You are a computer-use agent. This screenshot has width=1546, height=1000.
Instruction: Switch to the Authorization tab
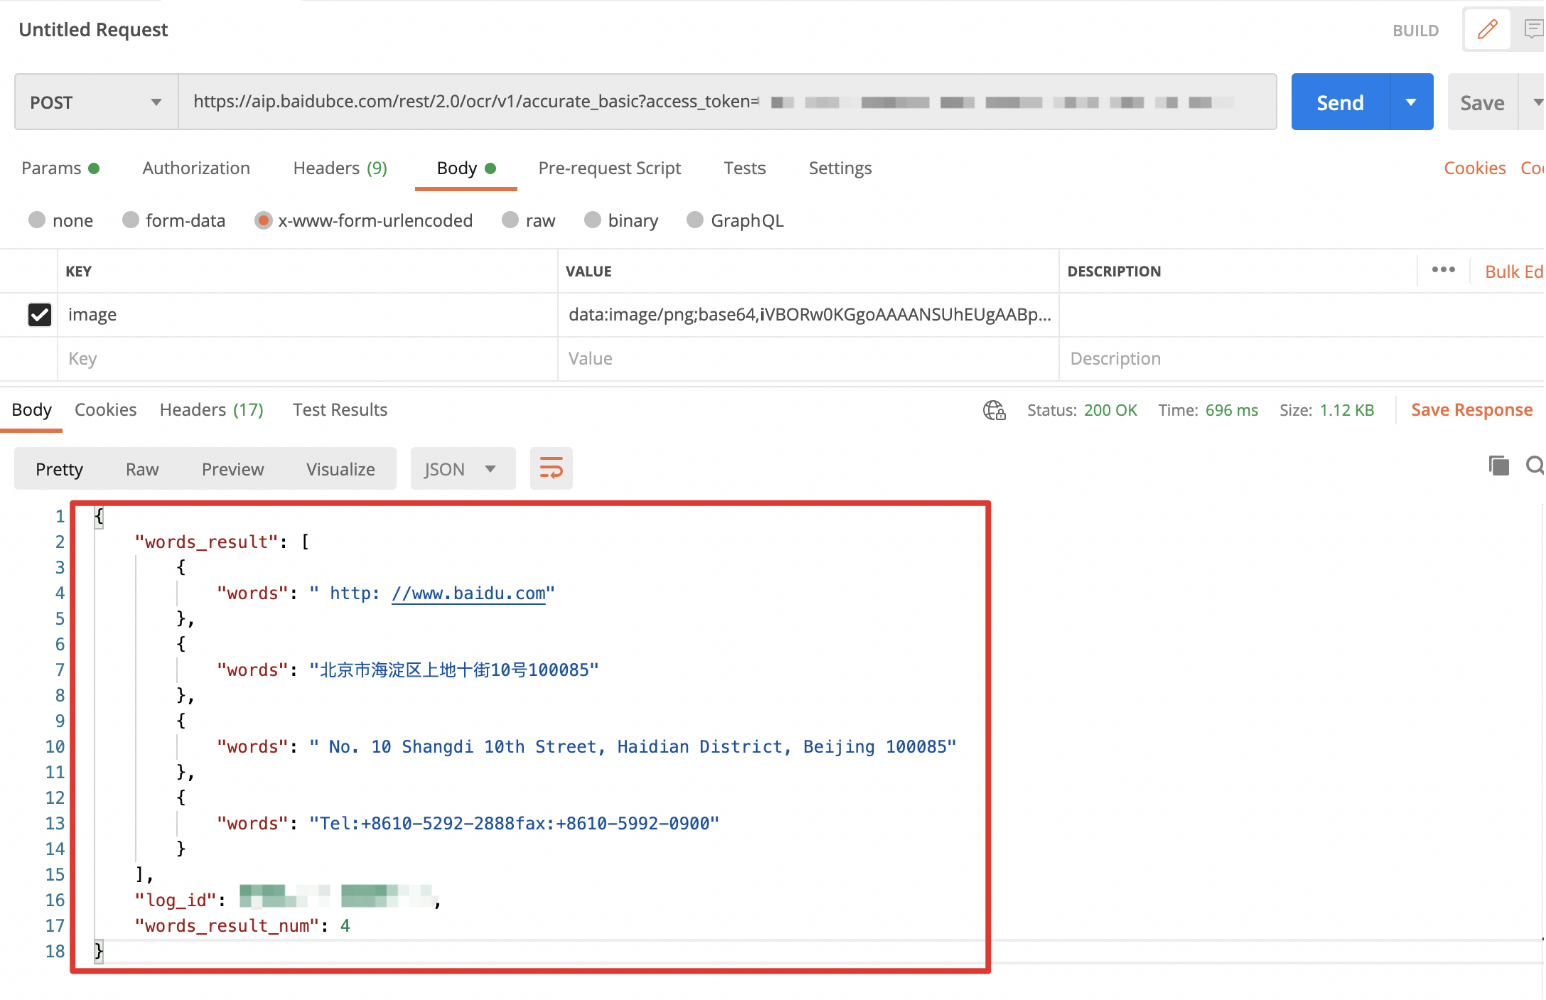196,168
